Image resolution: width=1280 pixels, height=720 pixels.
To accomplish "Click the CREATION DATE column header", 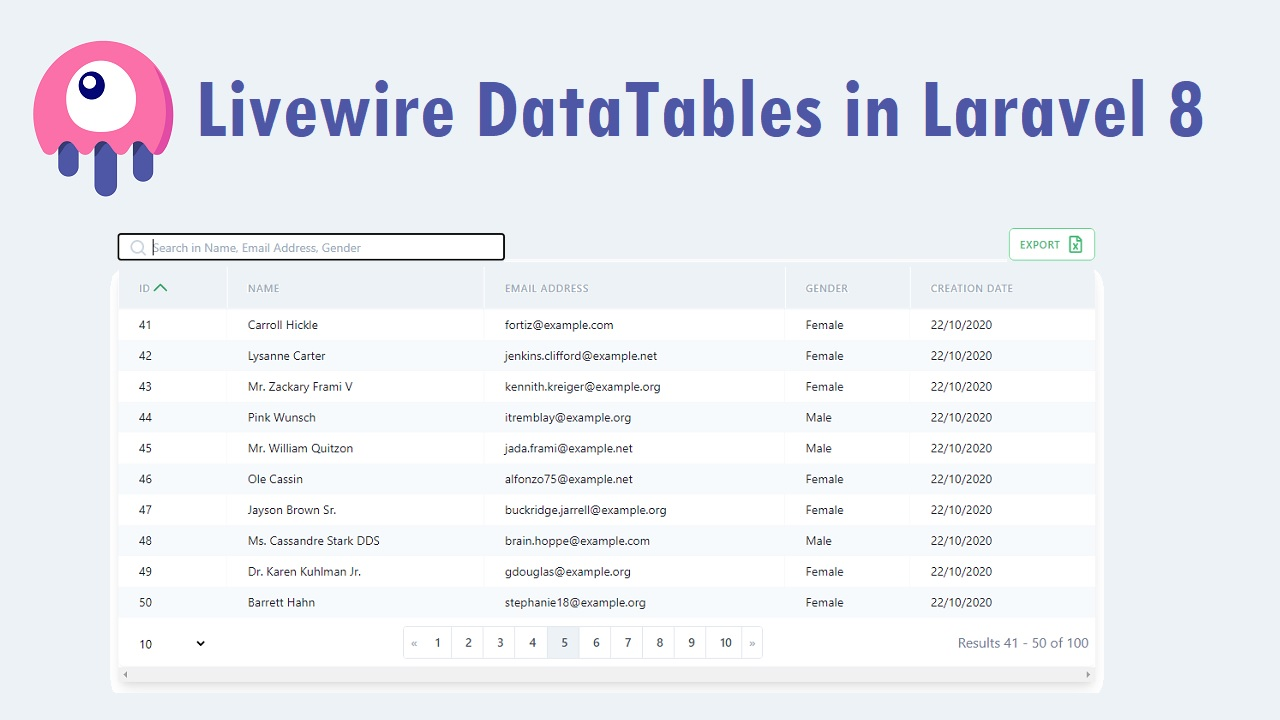I will 971,288.
